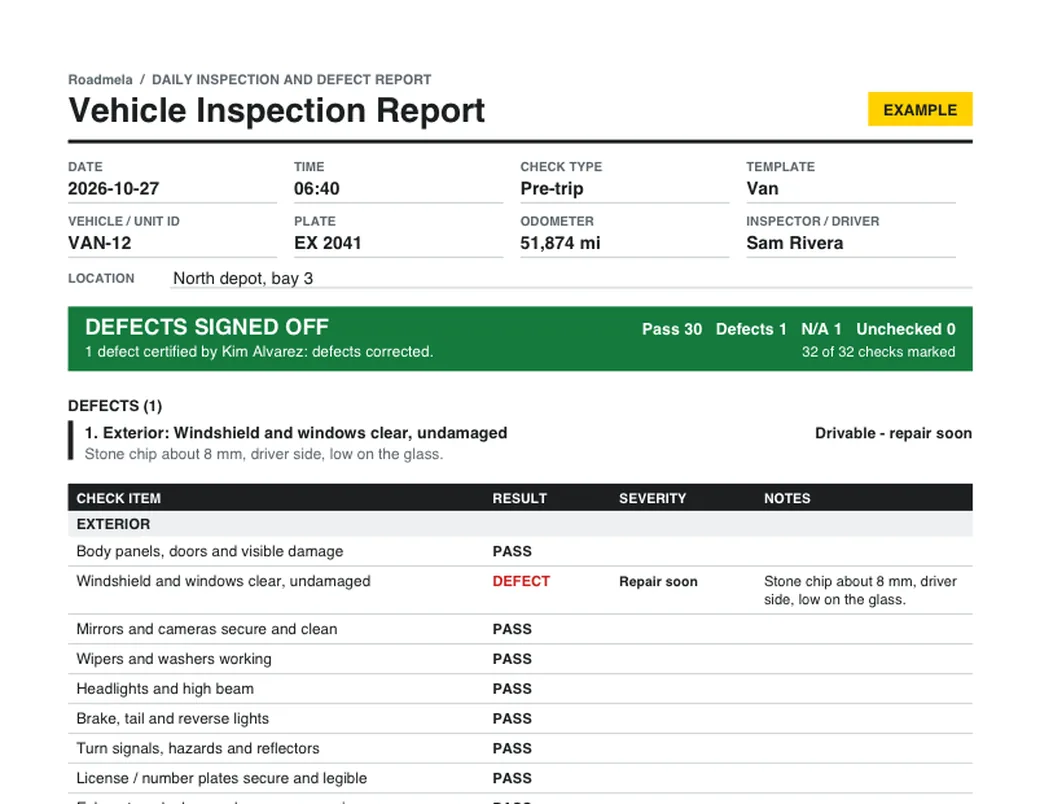
Task: Click Wipers and washers working row
Action: click(520, 659)
